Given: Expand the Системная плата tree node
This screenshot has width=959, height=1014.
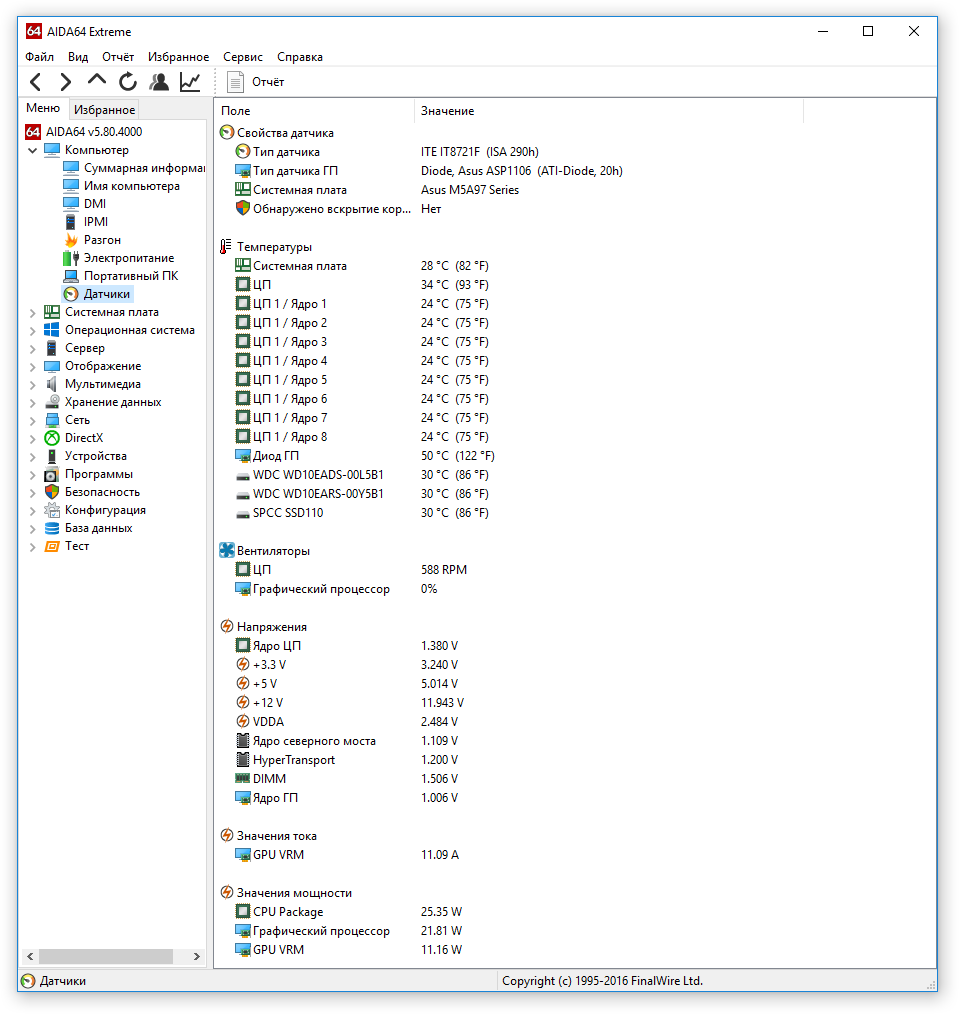Looking at the screenshot, I should (32, 312).
